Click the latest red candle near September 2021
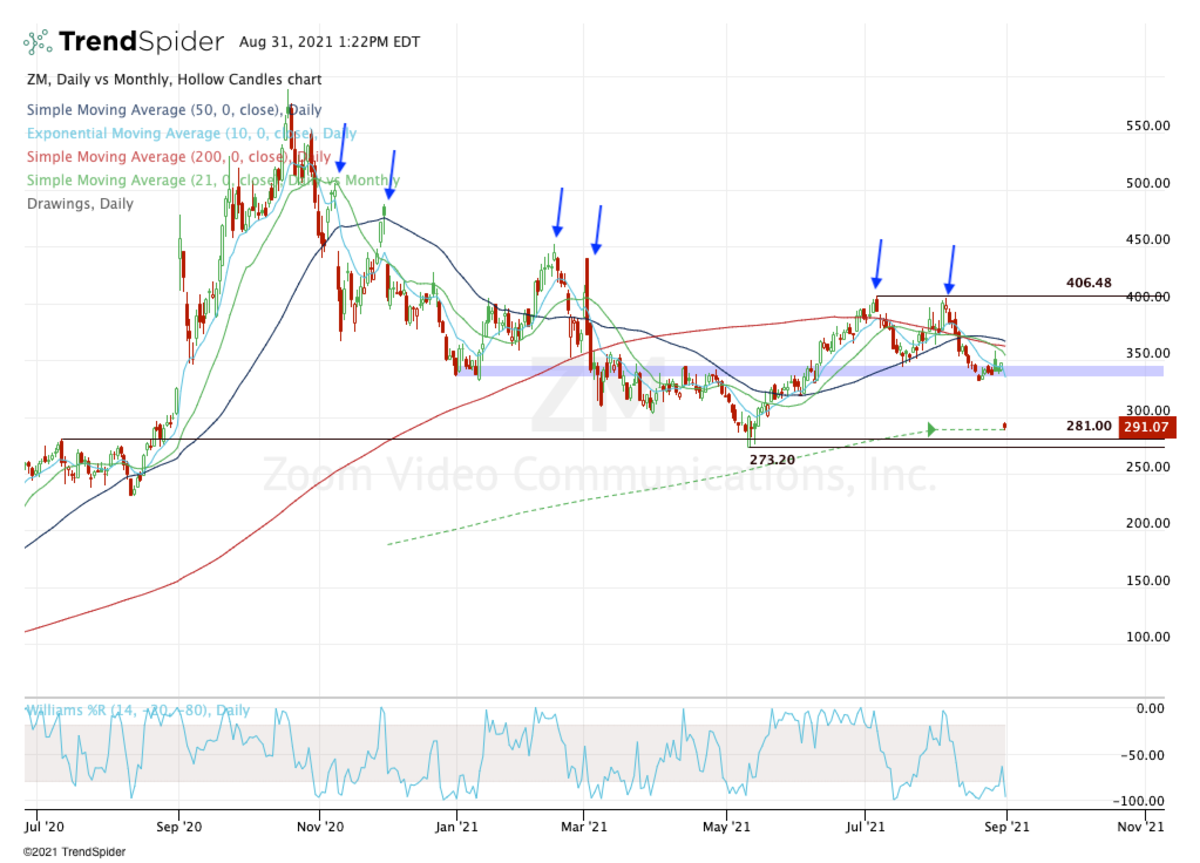The image size is (1200, 863). [1004, 427]
